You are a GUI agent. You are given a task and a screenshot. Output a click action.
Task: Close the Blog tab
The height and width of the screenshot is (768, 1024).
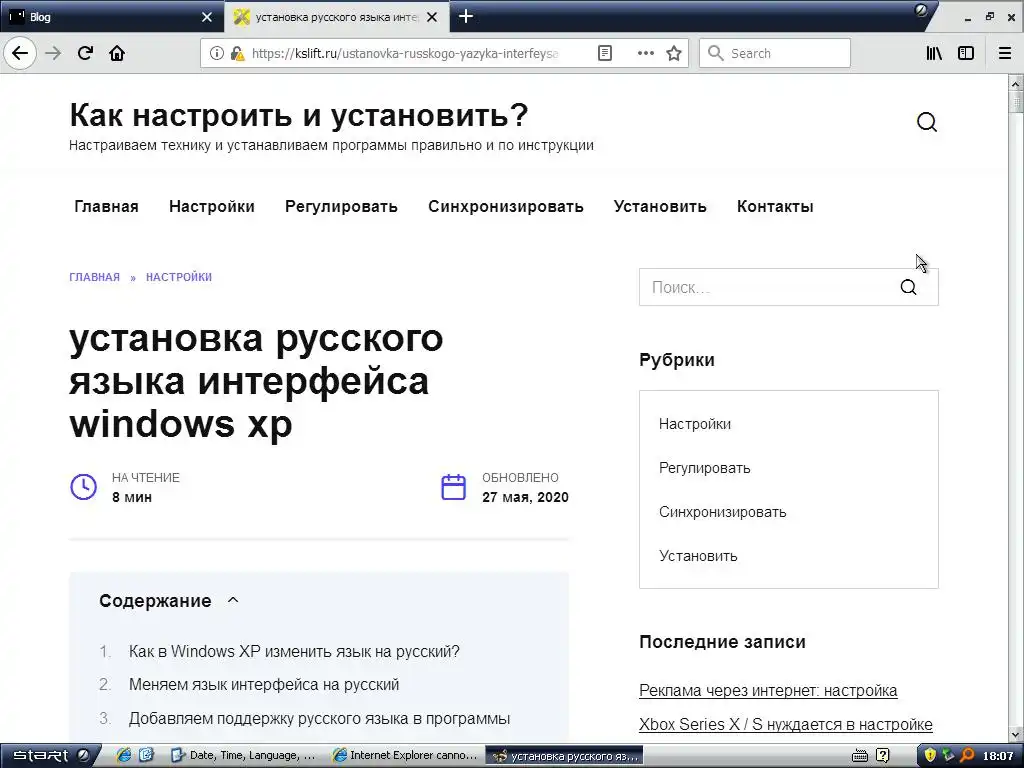tap(207, 17)
